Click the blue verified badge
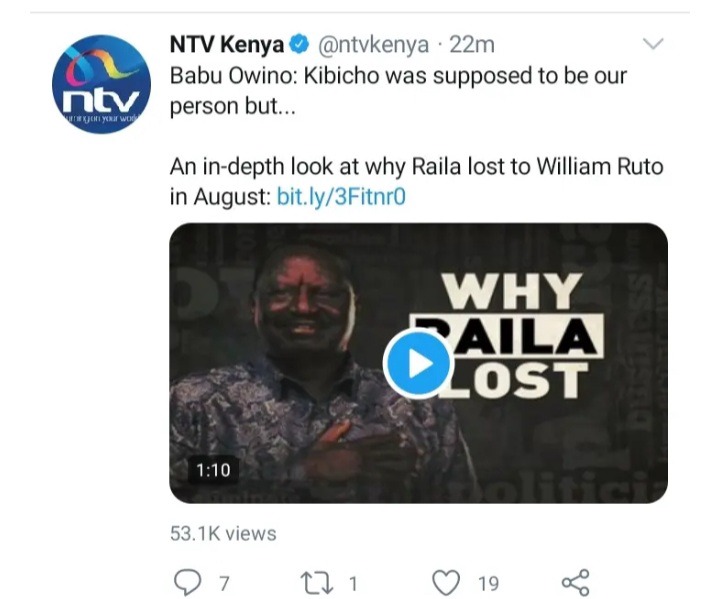 (299, 45)
